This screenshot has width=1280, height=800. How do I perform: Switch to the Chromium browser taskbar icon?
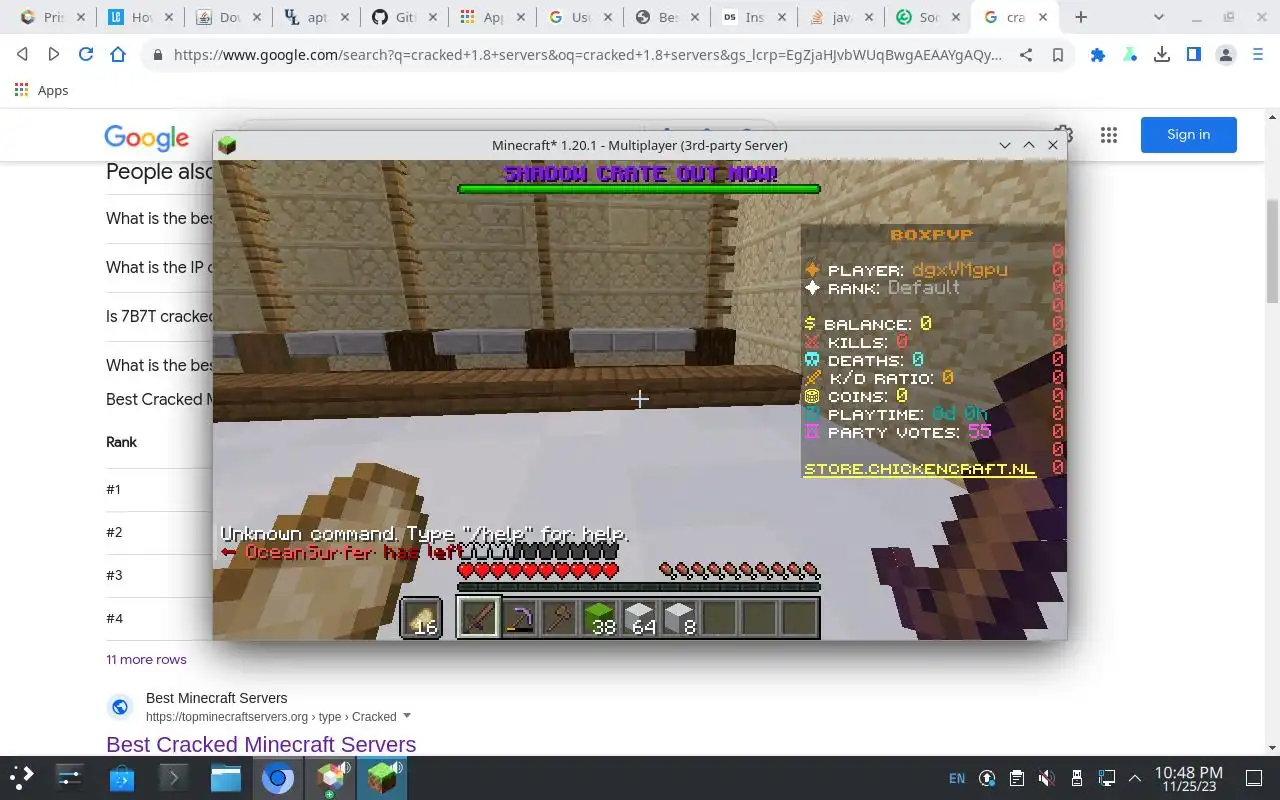(x=278, y=777)
